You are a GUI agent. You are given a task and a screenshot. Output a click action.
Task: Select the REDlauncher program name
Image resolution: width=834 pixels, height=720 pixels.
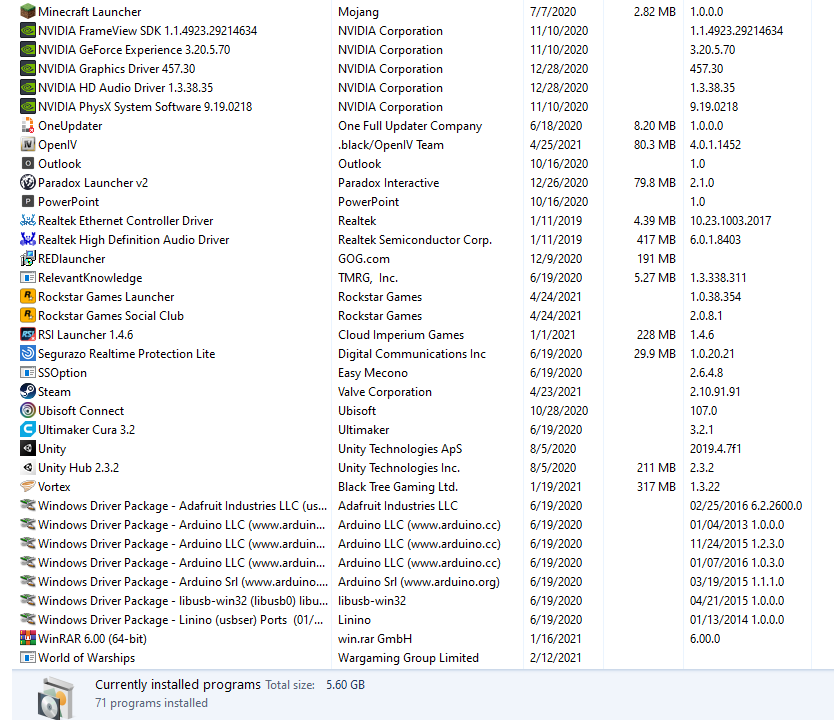[71, 258]
